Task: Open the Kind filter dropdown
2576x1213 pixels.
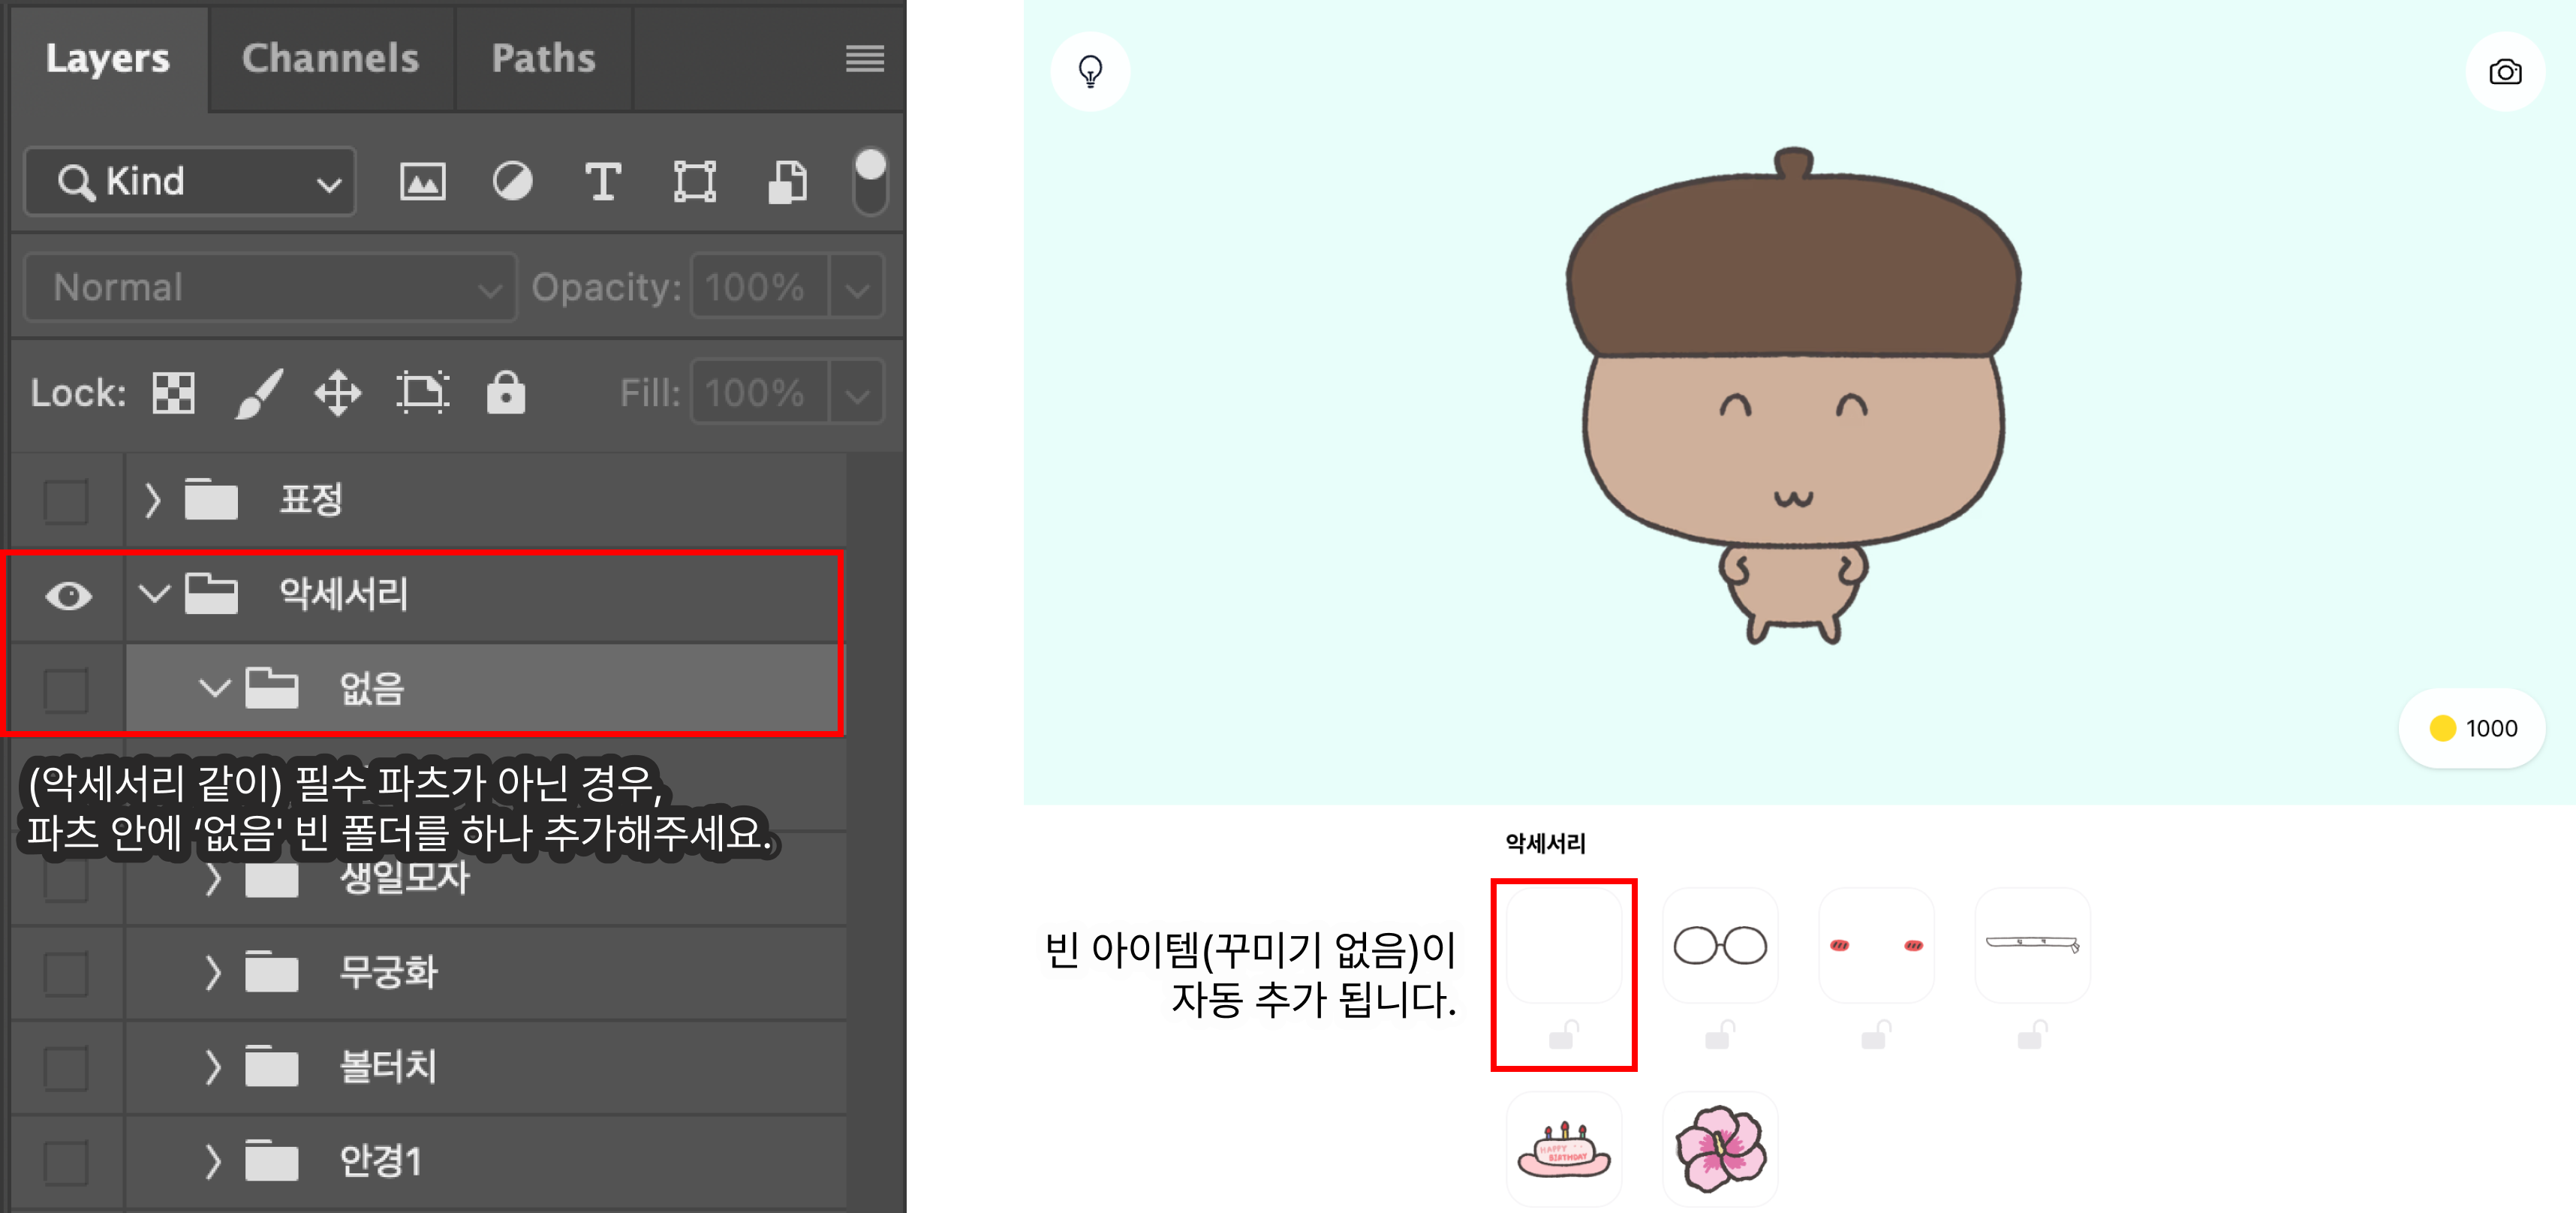Action: pyautogui.click(x=190, y=182)
